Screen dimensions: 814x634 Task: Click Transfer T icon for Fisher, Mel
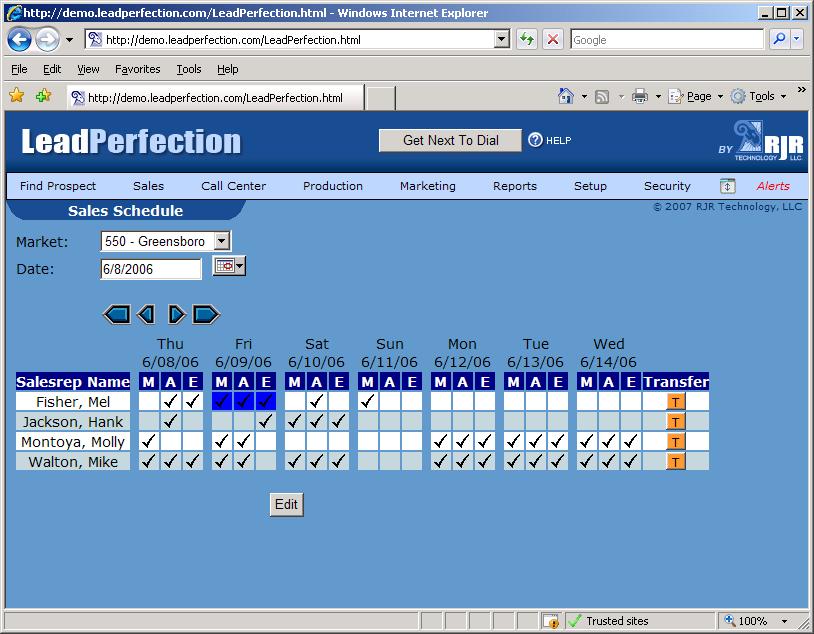pos(675,401)
